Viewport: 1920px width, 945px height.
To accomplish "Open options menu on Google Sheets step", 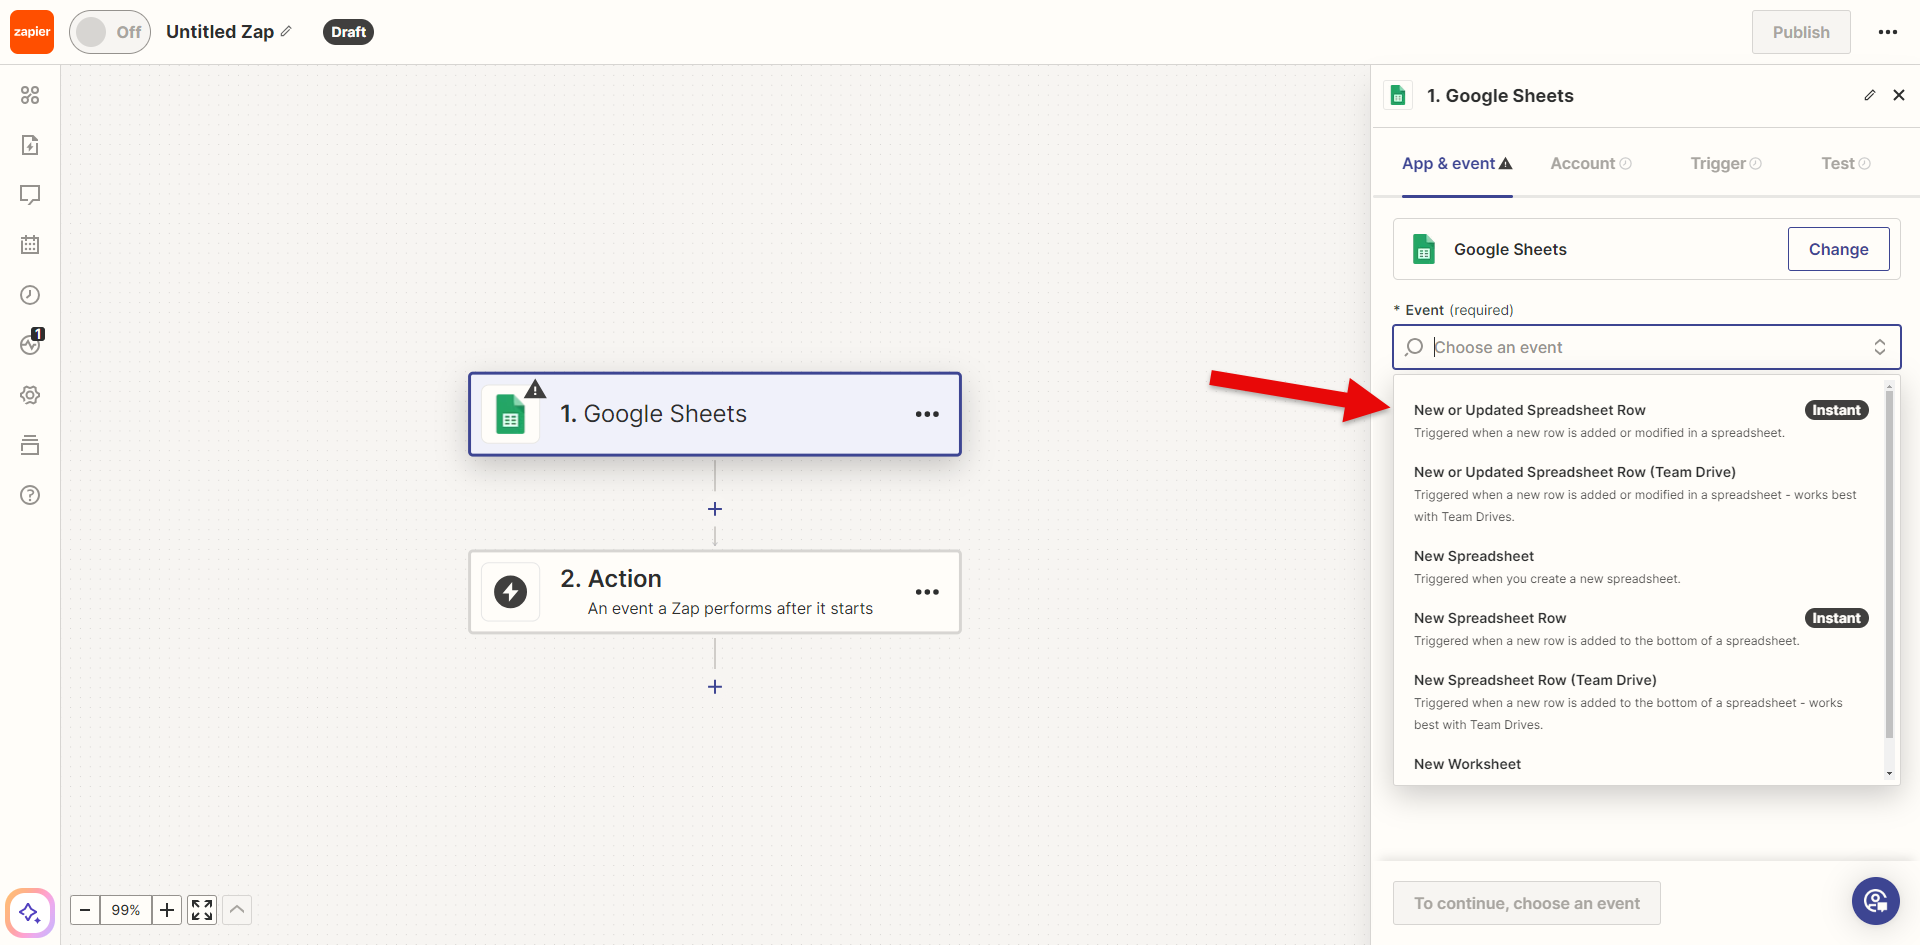I will tap(927, 414).
